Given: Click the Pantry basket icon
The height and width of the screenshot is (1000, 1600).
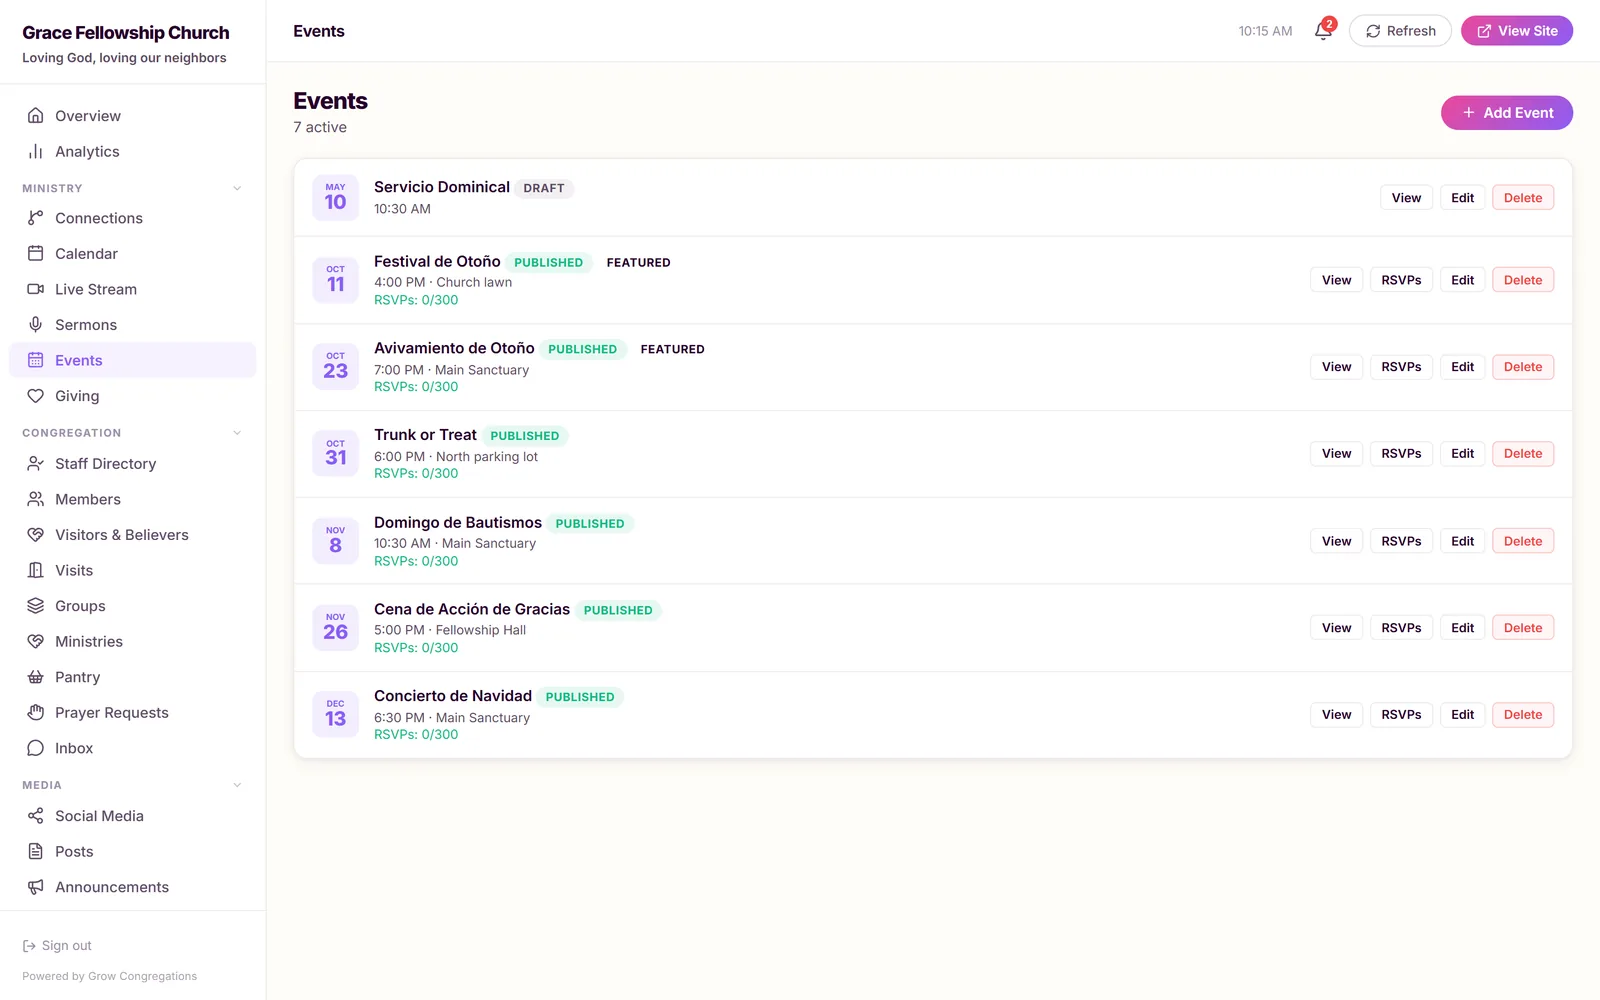Looking at the screenshot, I should tap(36, 677).
